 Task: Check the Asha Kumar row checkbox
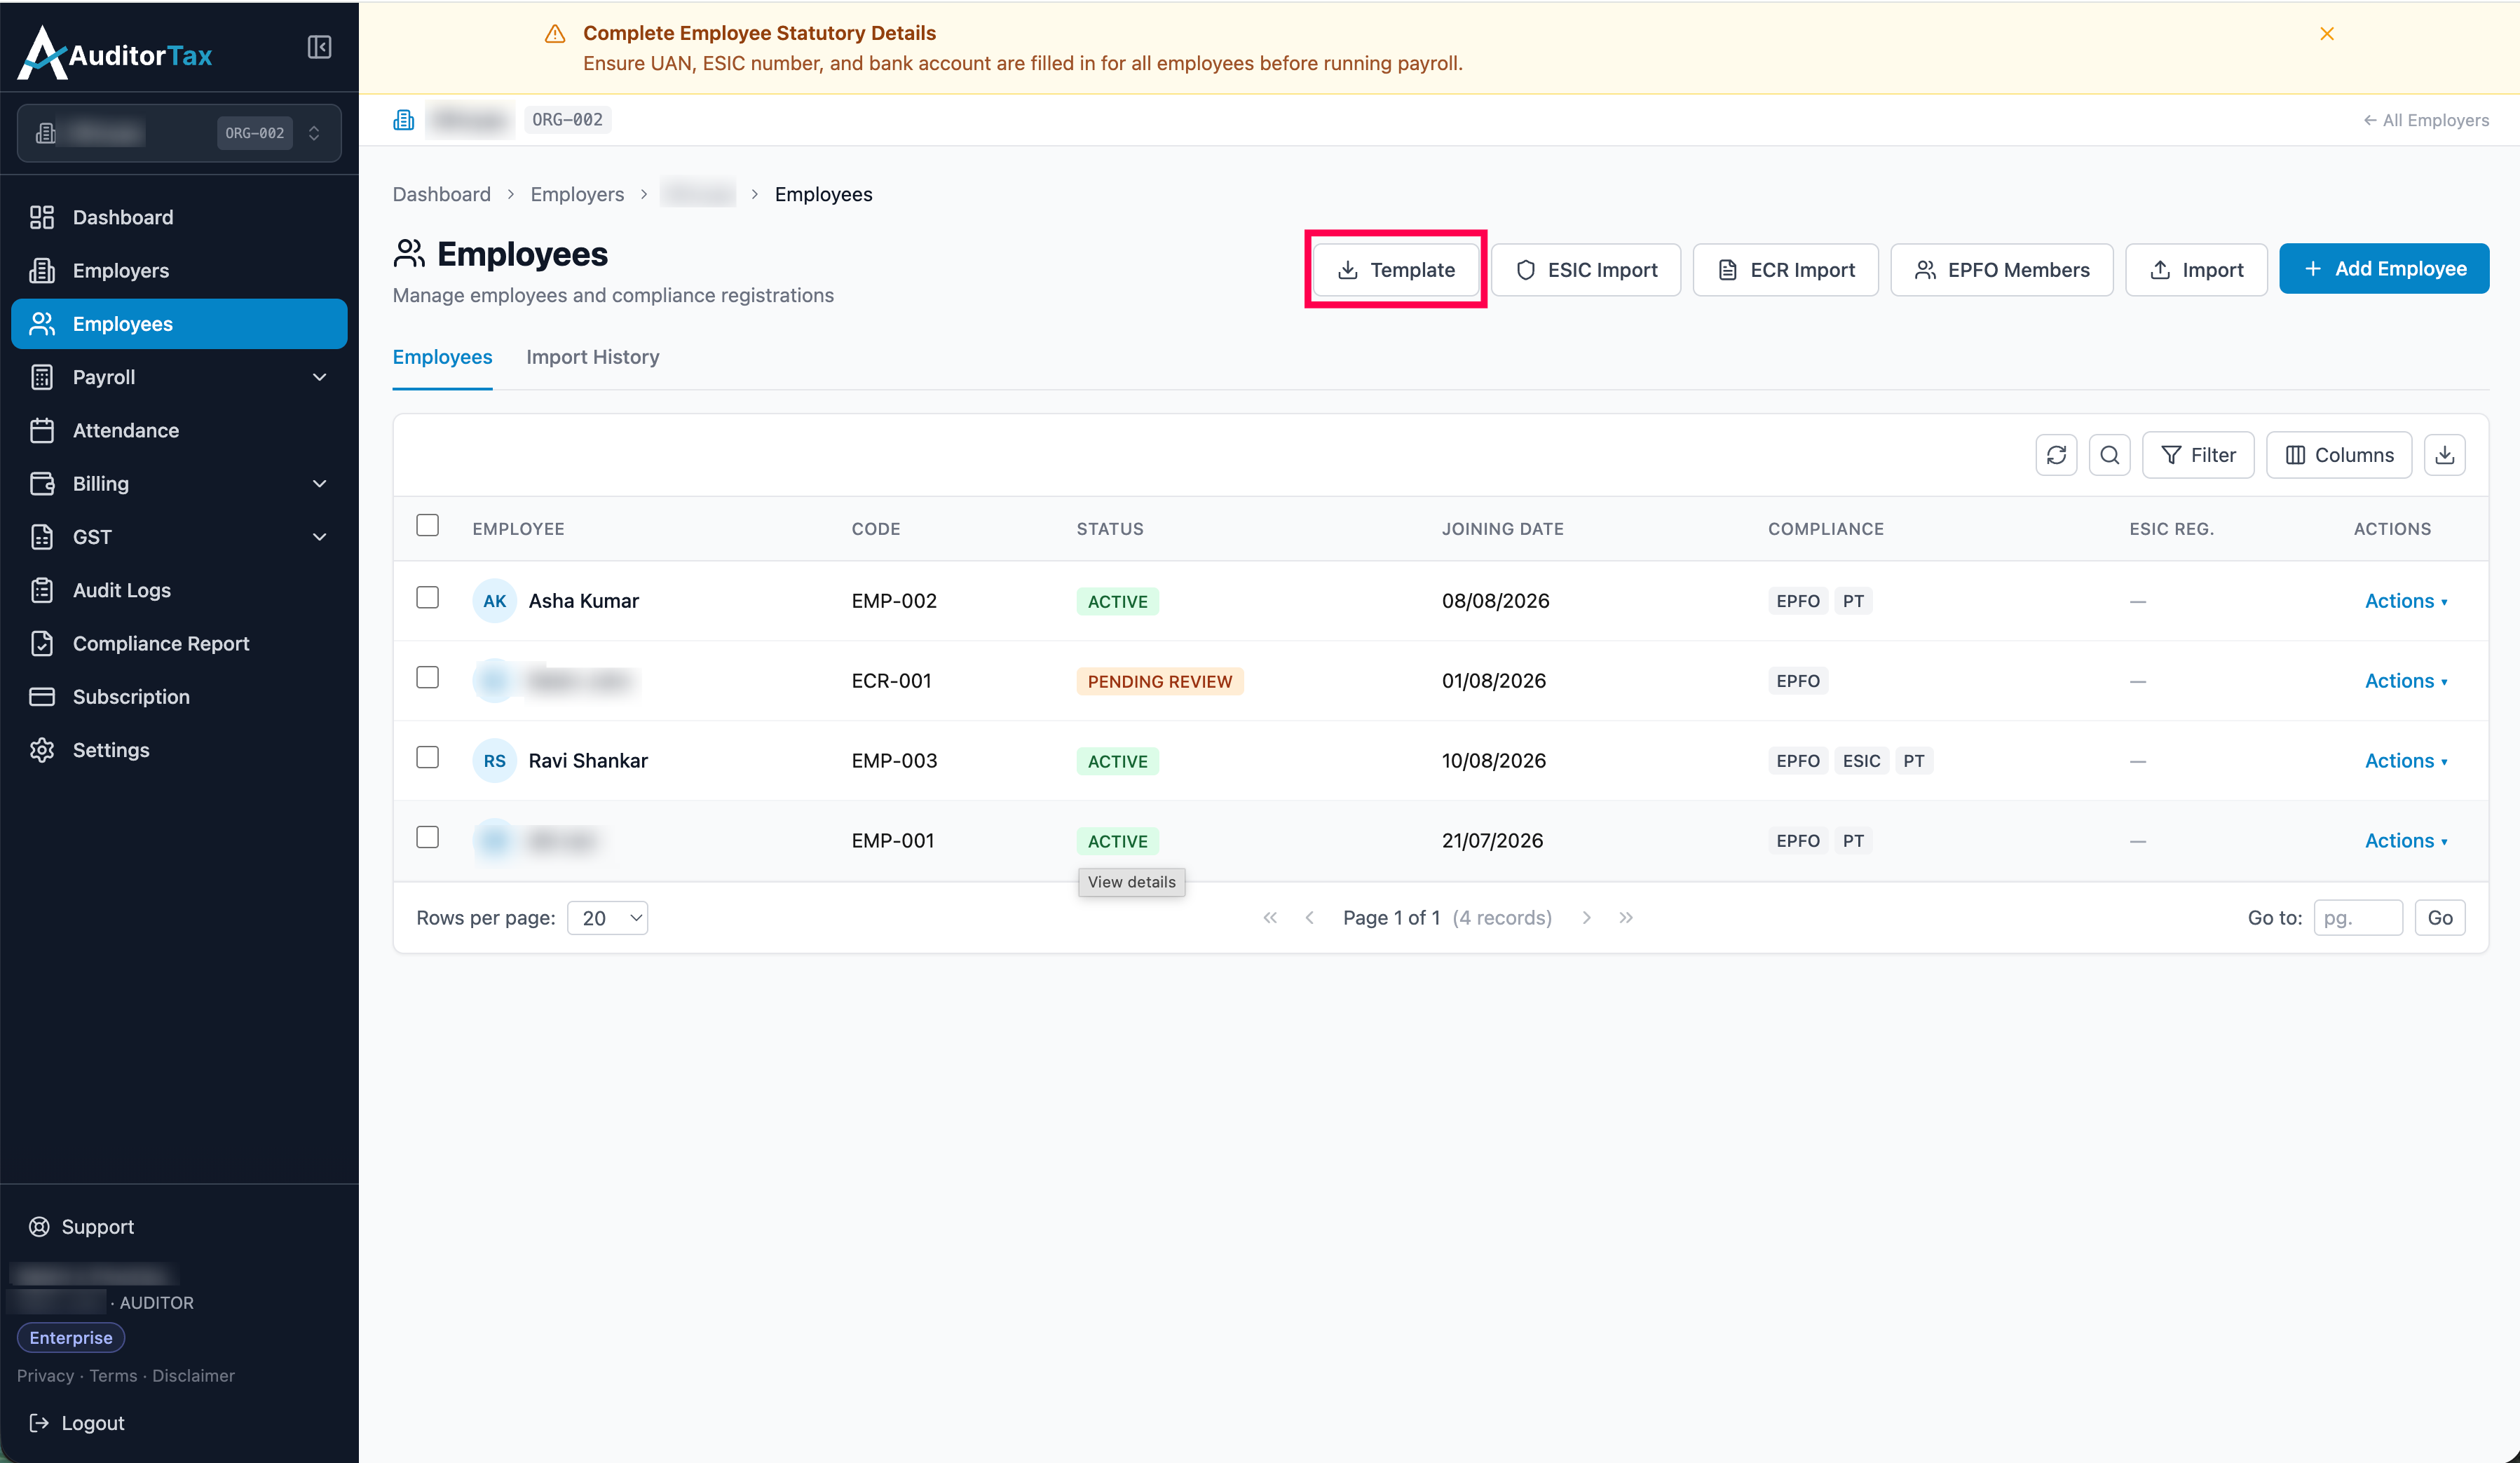[427, 597]
